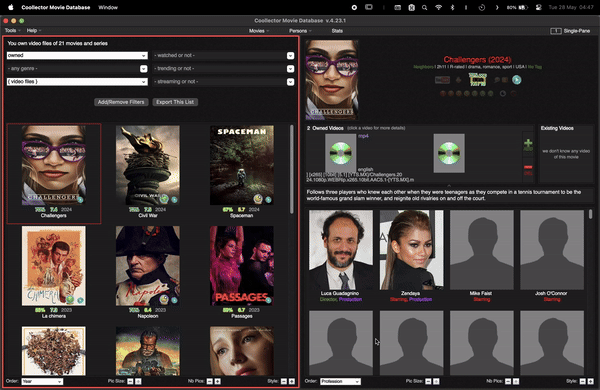Click the first red rating face icon
600x390 pixels.
[x=443, y=93]
